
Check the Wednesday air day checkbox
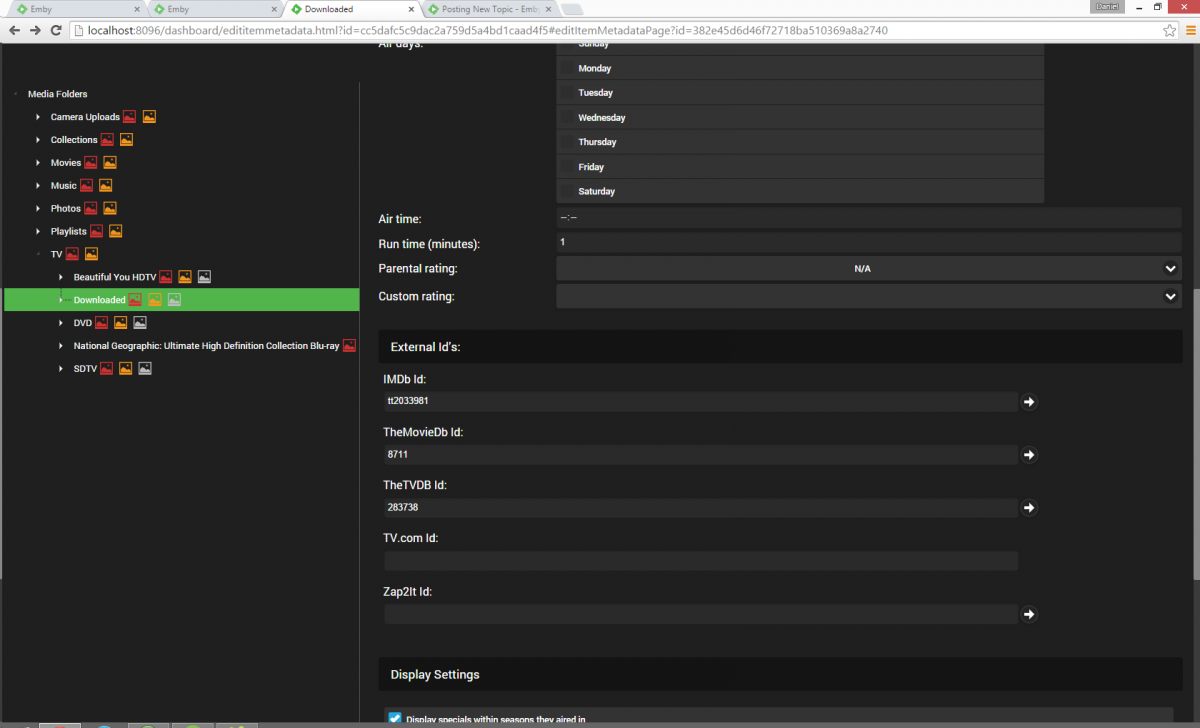click(x=567, y=117)
